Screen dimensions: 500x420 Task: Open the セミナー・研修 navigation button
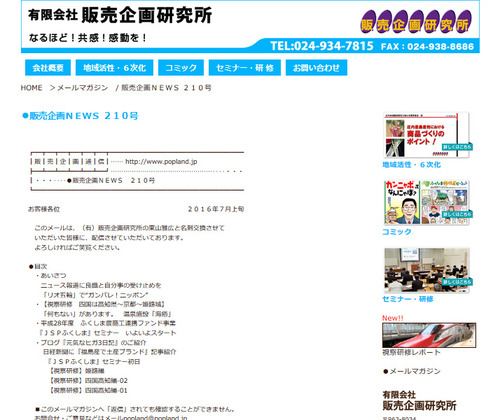(245, 68)
